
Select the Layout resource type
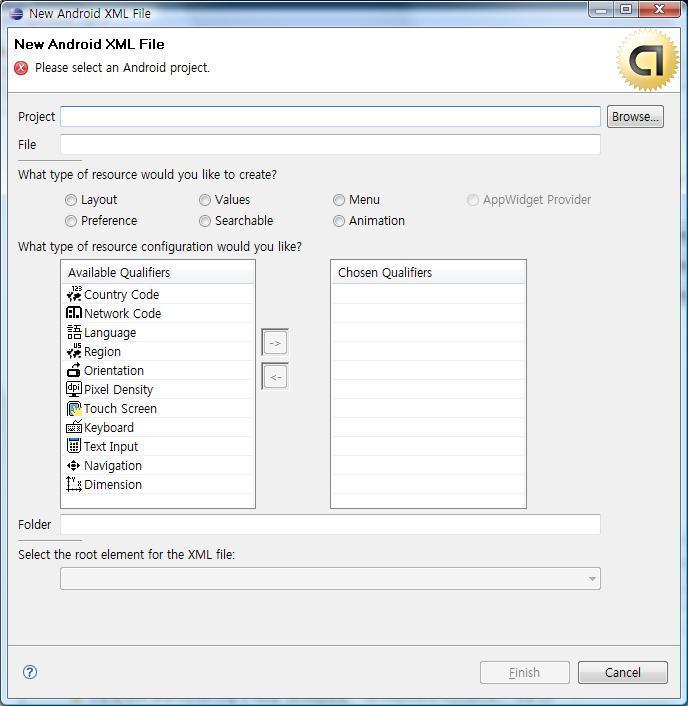coord(71,200)
